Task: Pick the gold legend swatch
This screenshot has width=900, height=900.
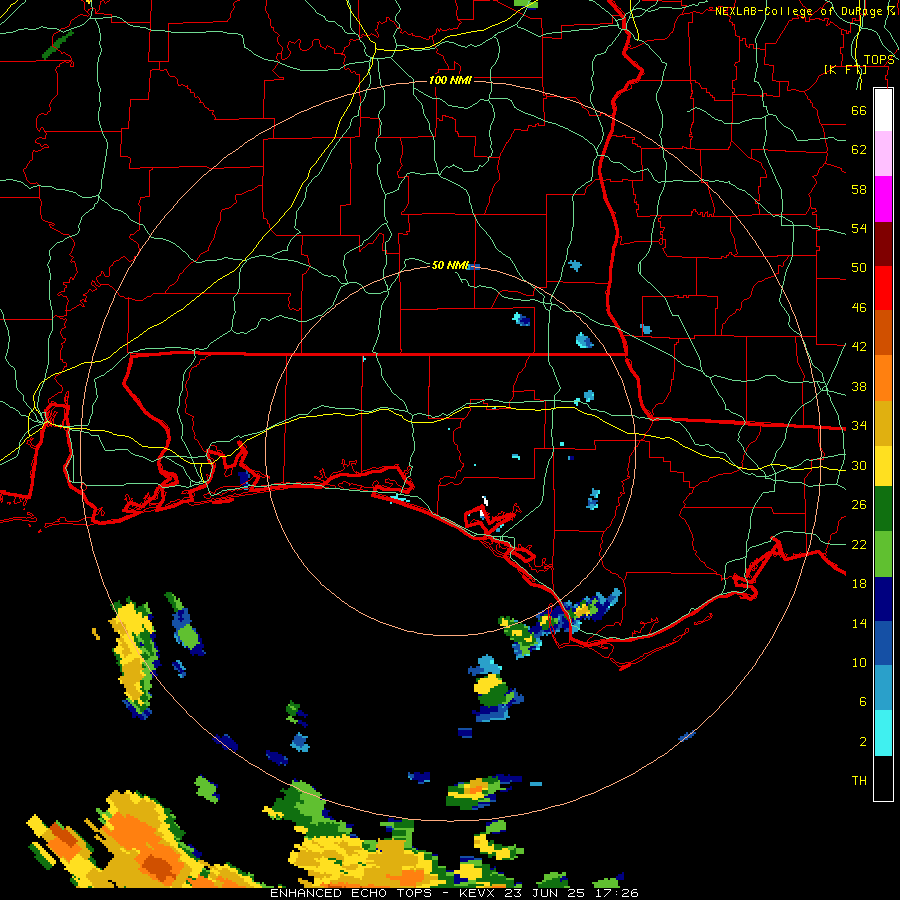Action: tap(883, 422)
